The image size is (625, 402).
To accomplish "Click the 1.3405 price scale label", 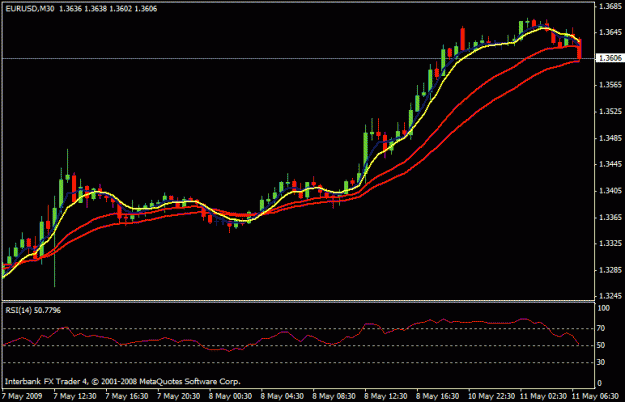I will (611, 191).
